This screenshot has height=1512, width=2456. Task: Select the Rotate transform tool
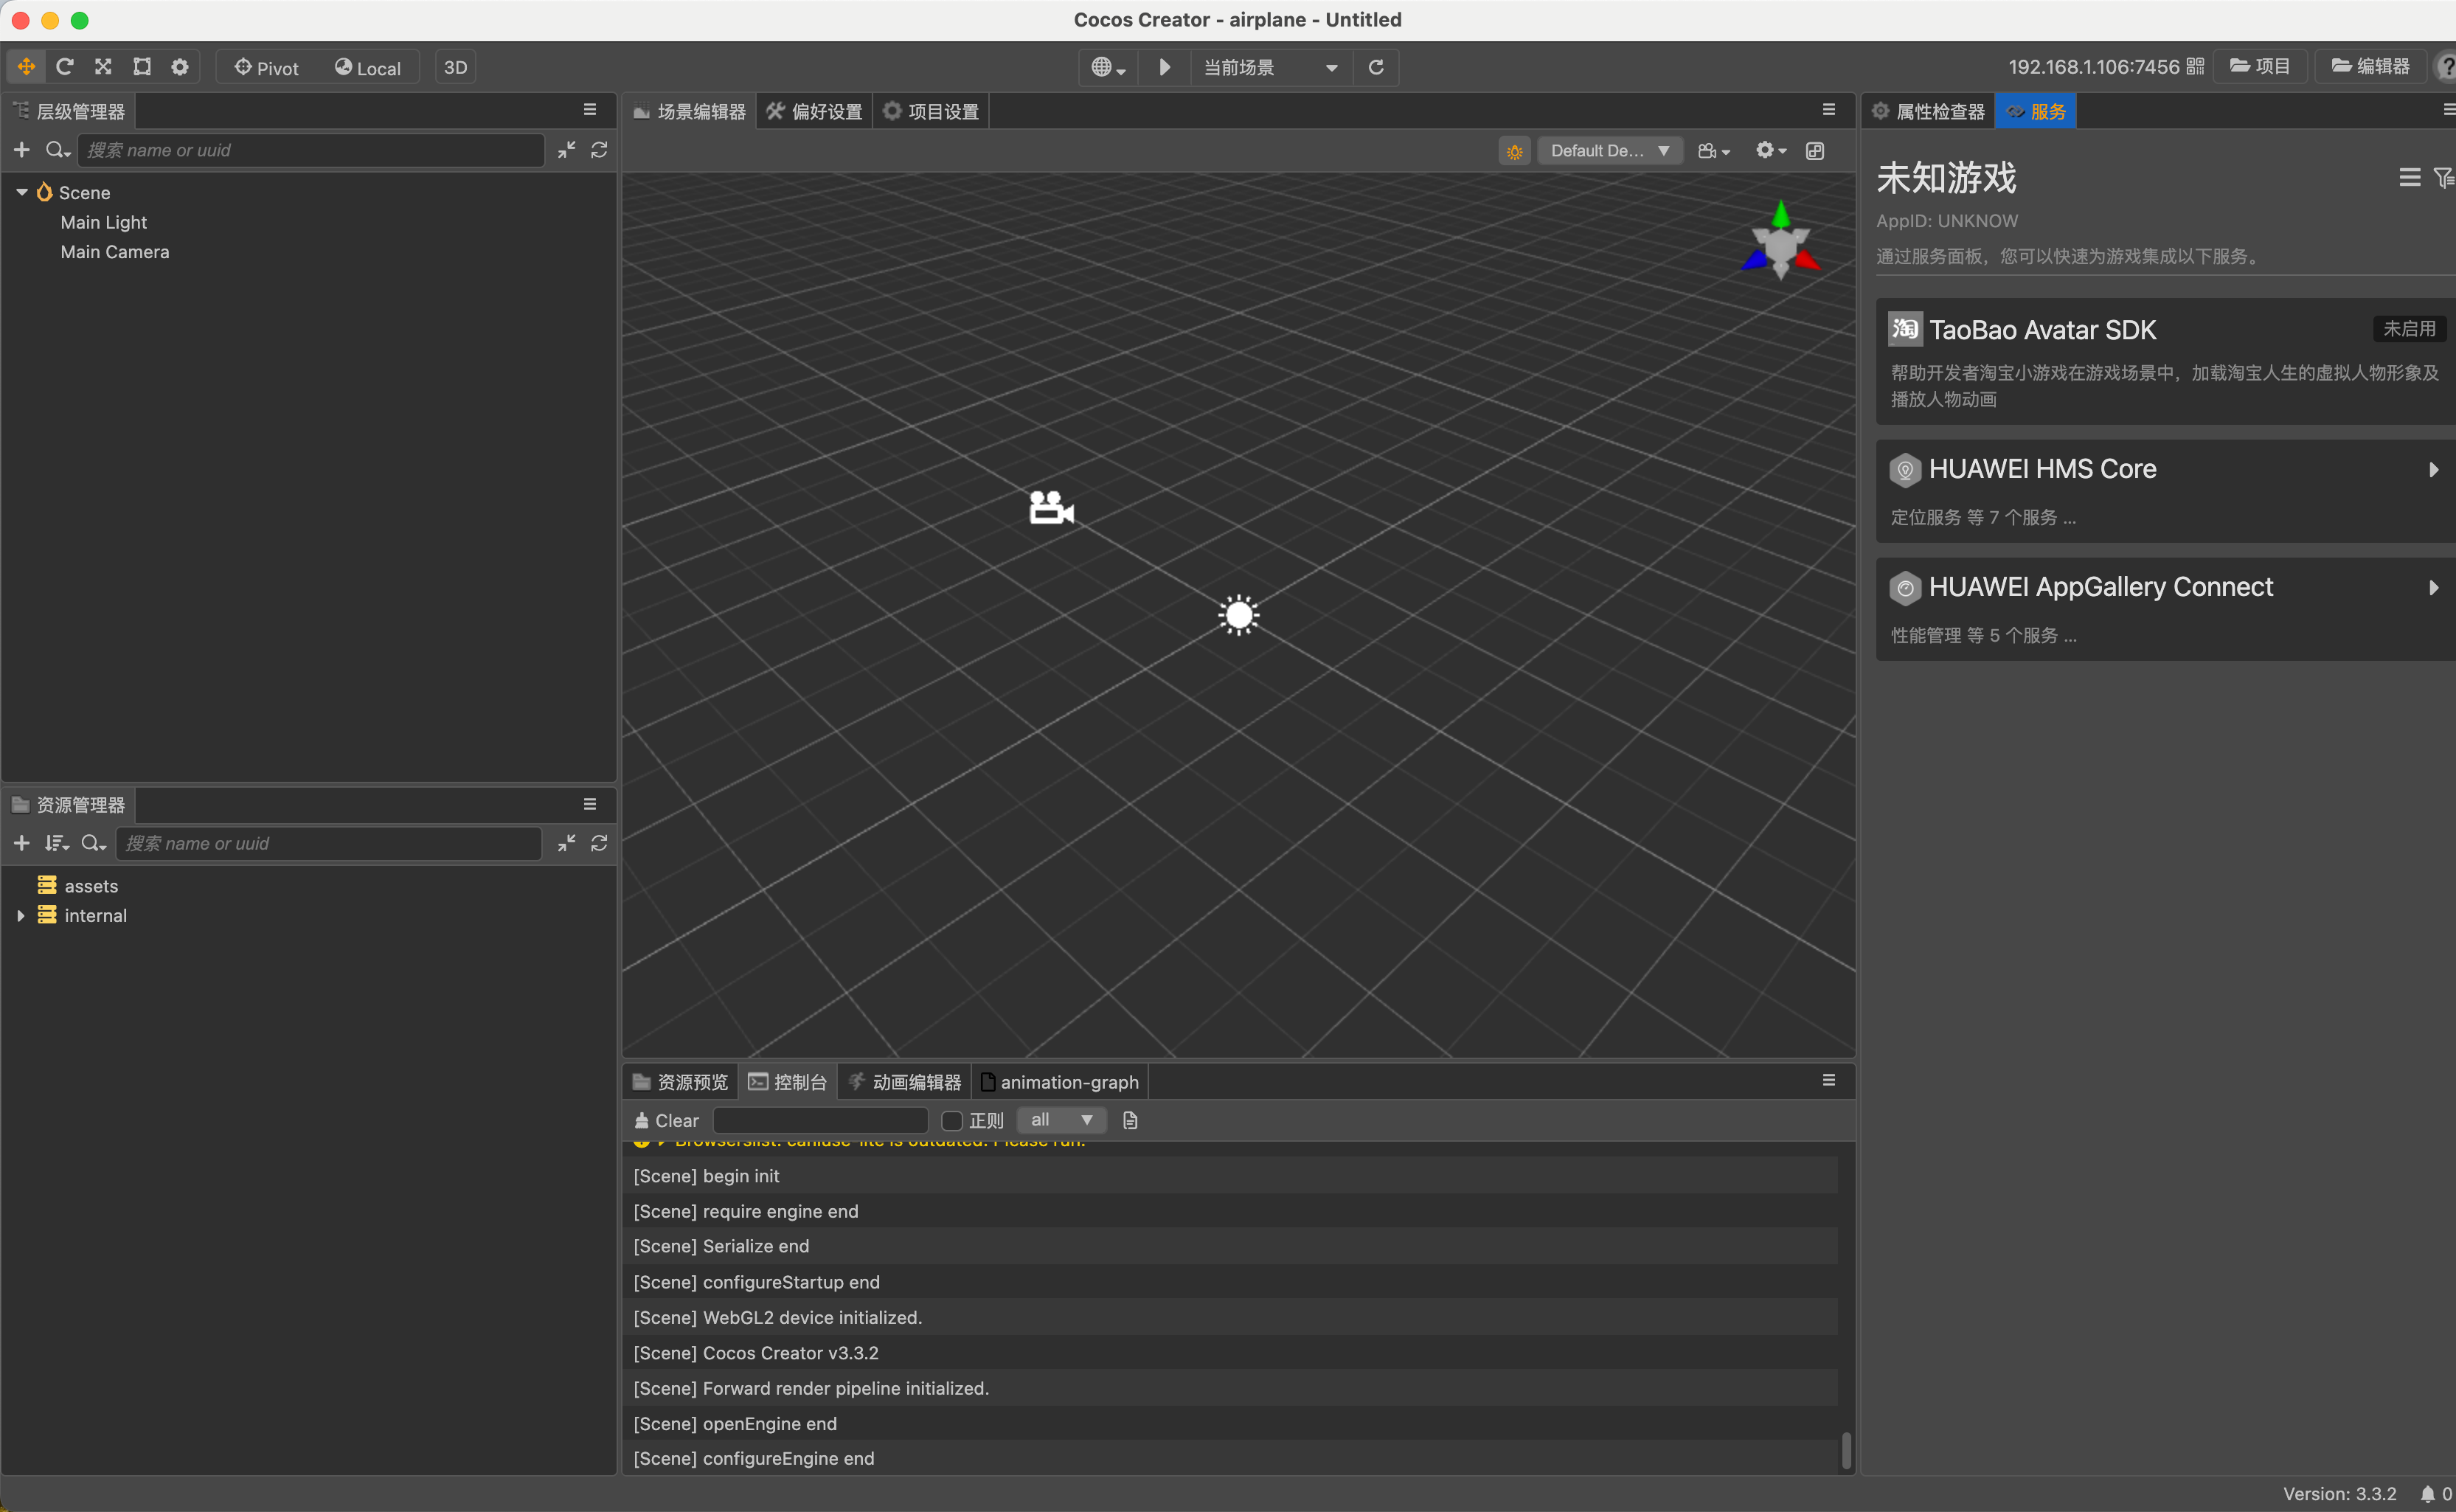point(65,67)
